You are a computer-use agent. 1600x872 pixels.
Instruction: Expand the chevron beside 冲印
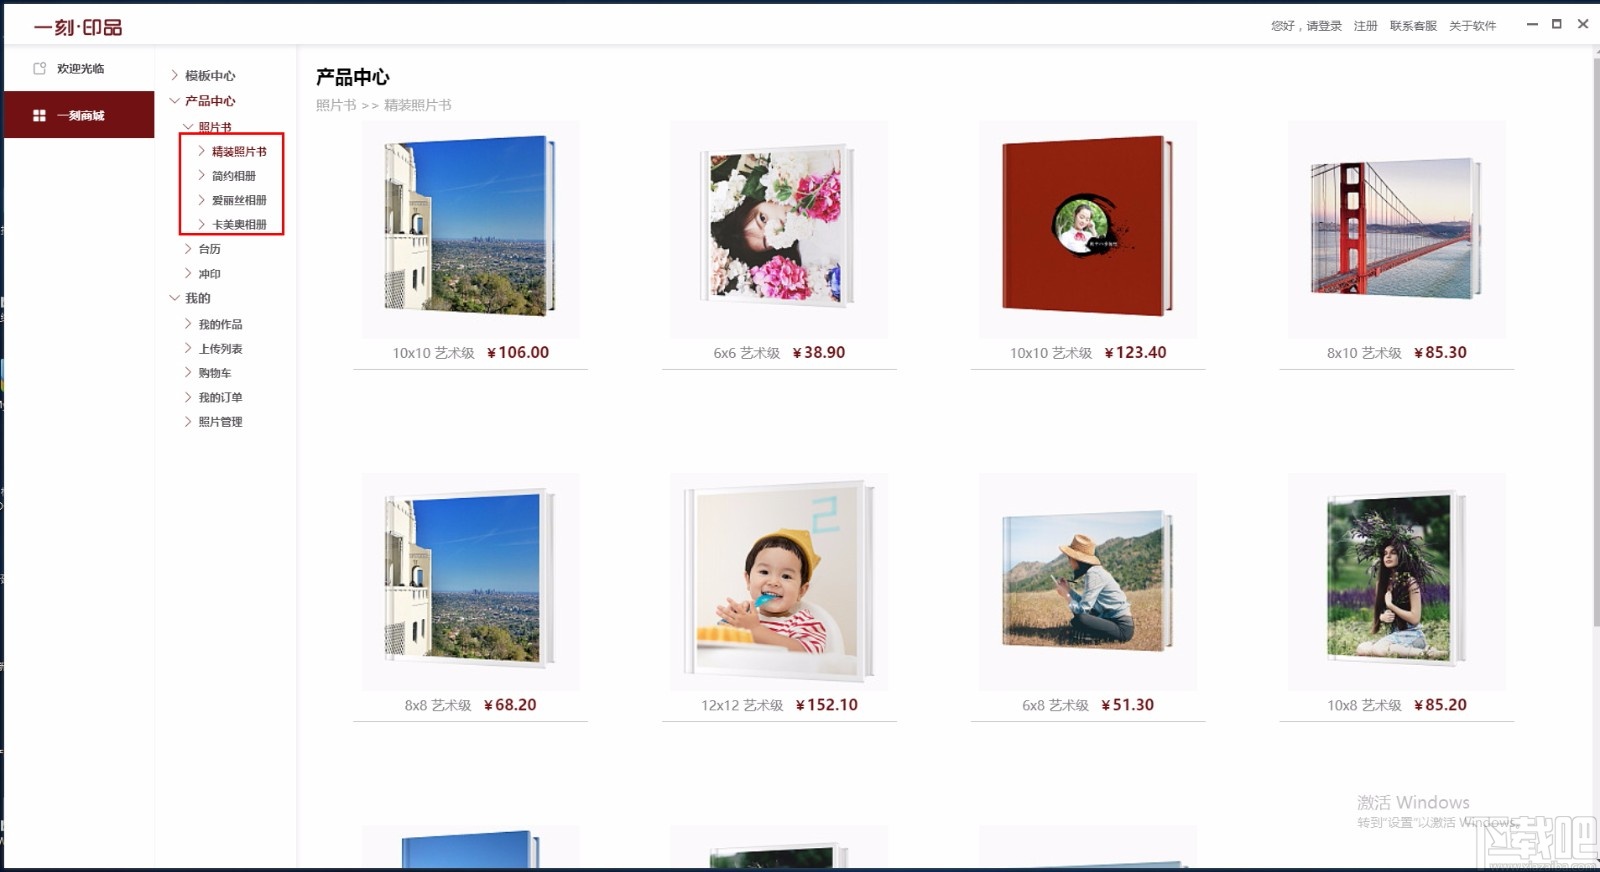[188, 273]
